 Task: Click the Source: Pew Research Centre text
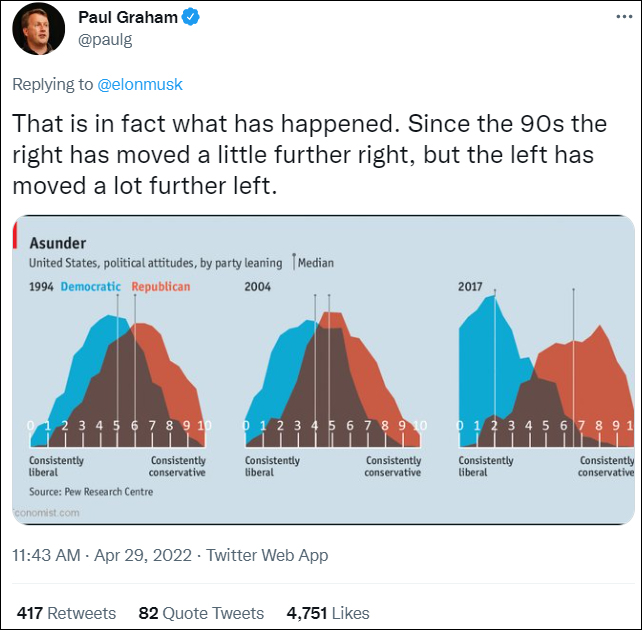click(91, 491)
